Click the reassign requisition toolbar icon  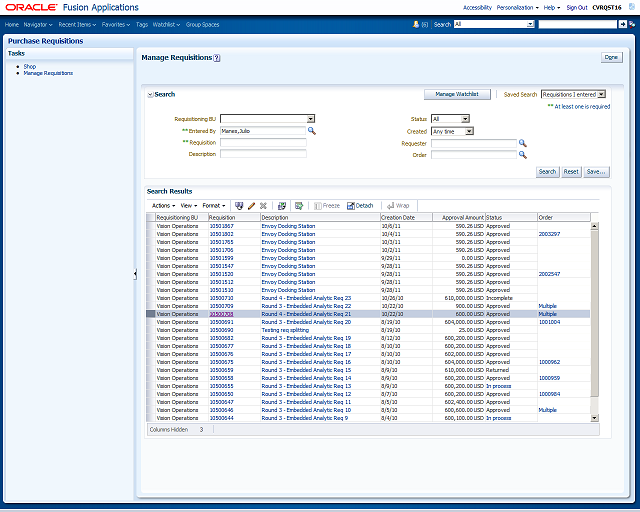(282, 206)
